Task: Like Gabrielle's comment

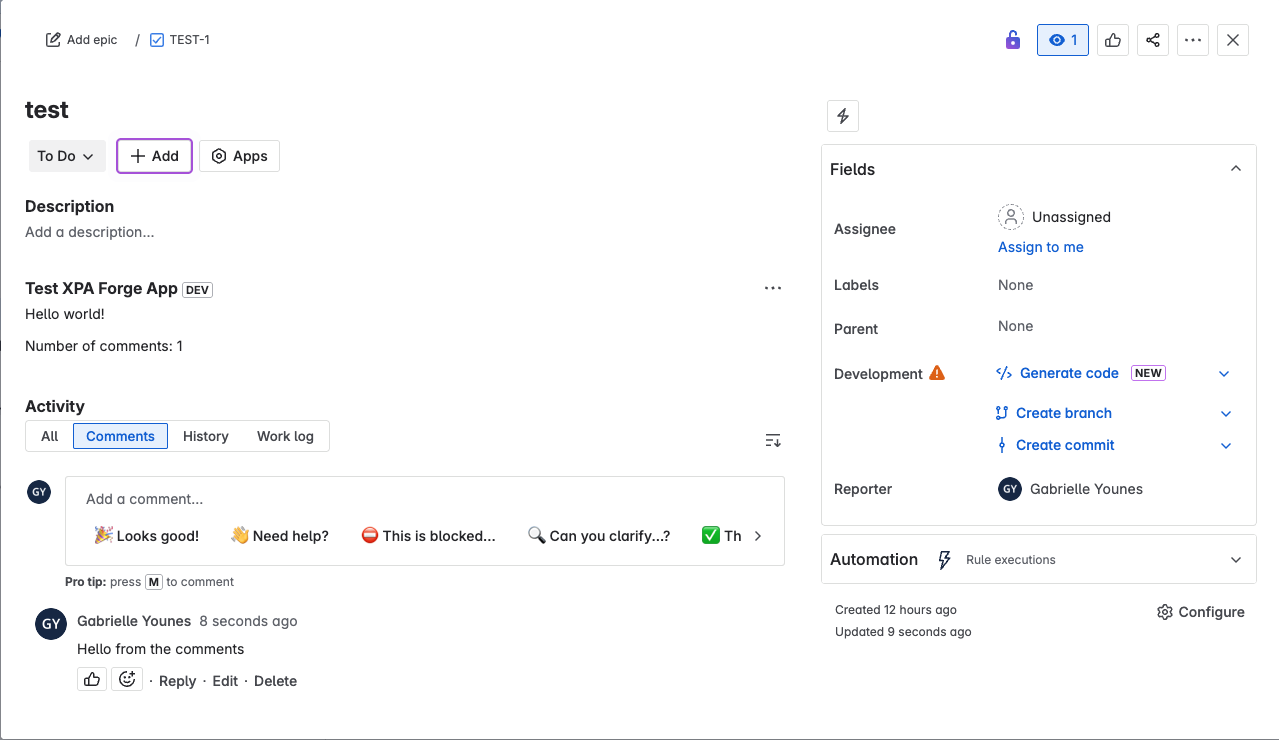Action: click(91, 678)
